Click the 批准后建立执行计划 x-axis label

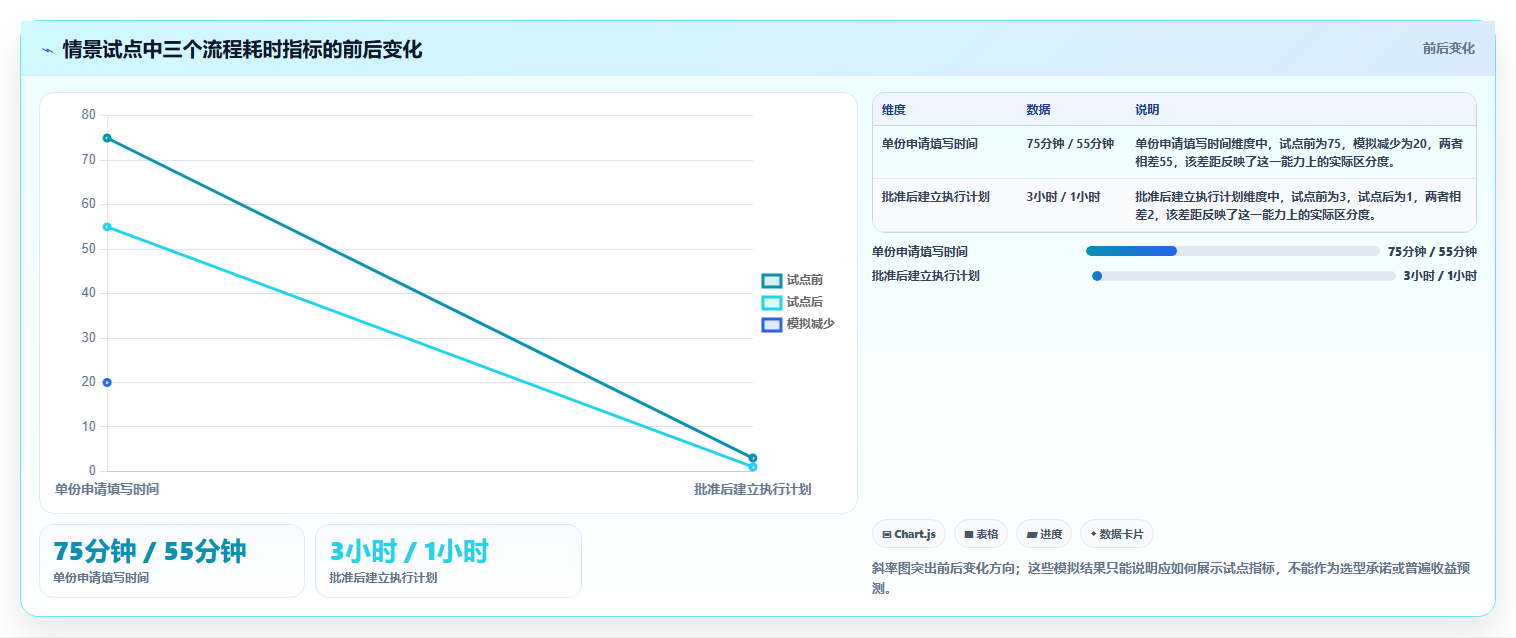pos(752,489)
